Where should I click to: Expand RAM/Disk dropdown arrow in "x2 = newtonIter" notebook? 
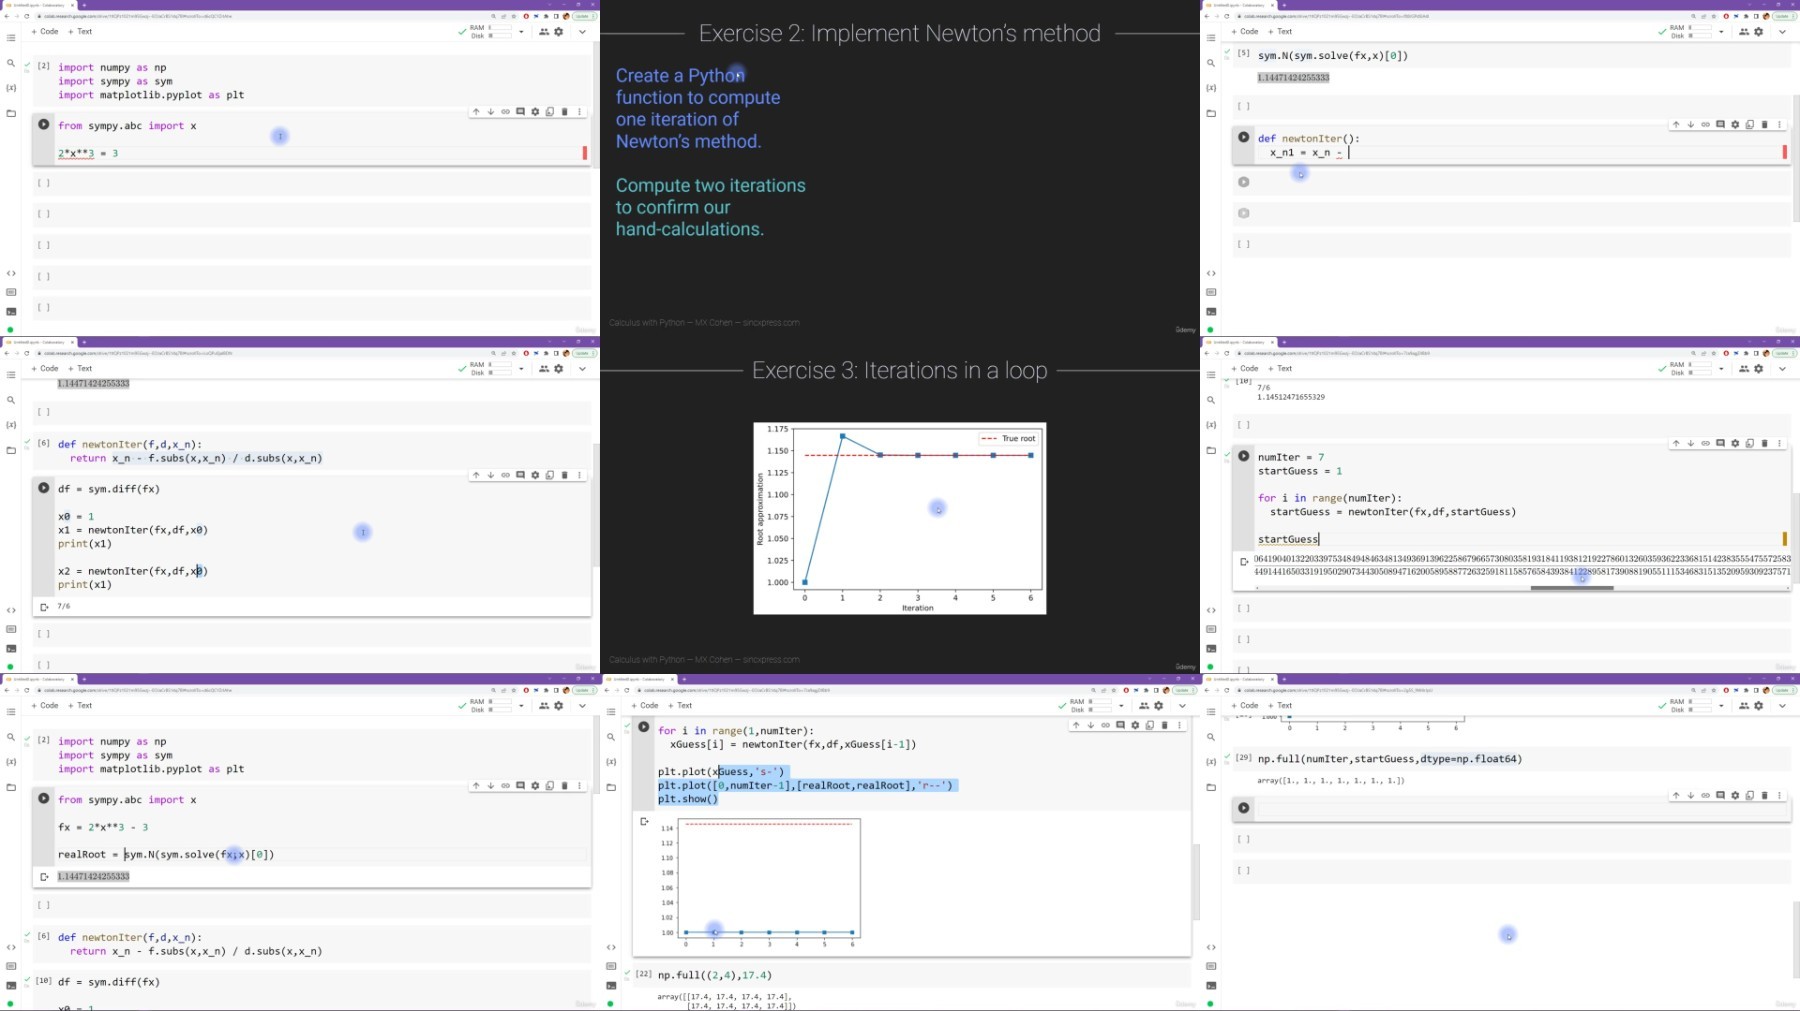click(x=521, y=369)
